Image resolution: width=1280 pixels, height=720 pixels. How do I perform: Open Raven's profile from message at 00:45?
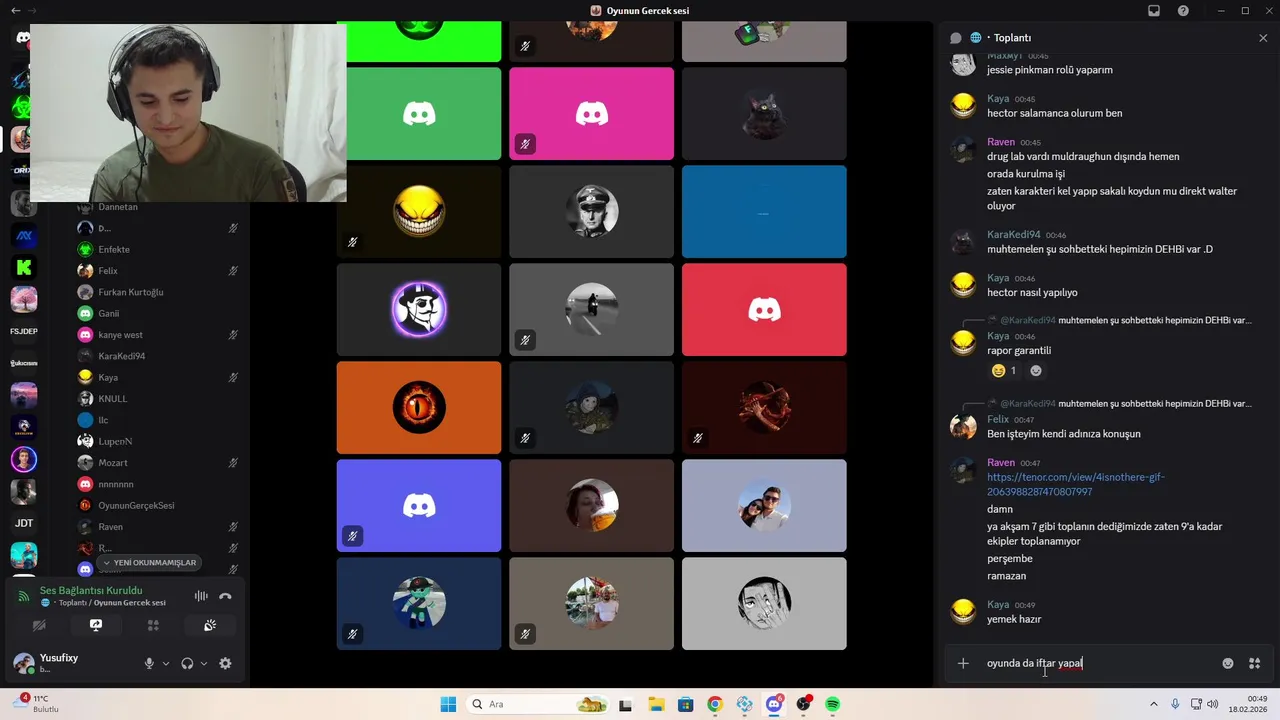(1000, 142)
